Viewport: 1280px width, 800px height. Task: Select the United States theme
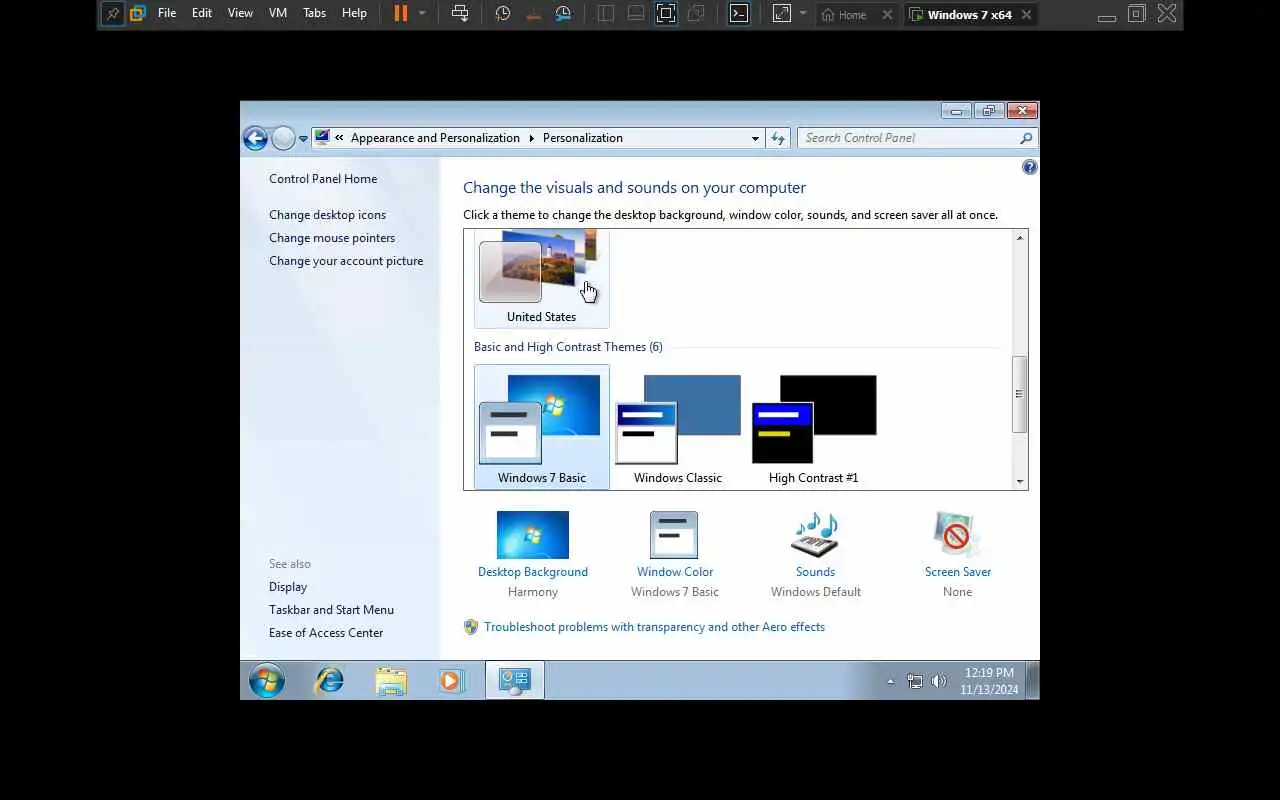click(x=541, y=278)
